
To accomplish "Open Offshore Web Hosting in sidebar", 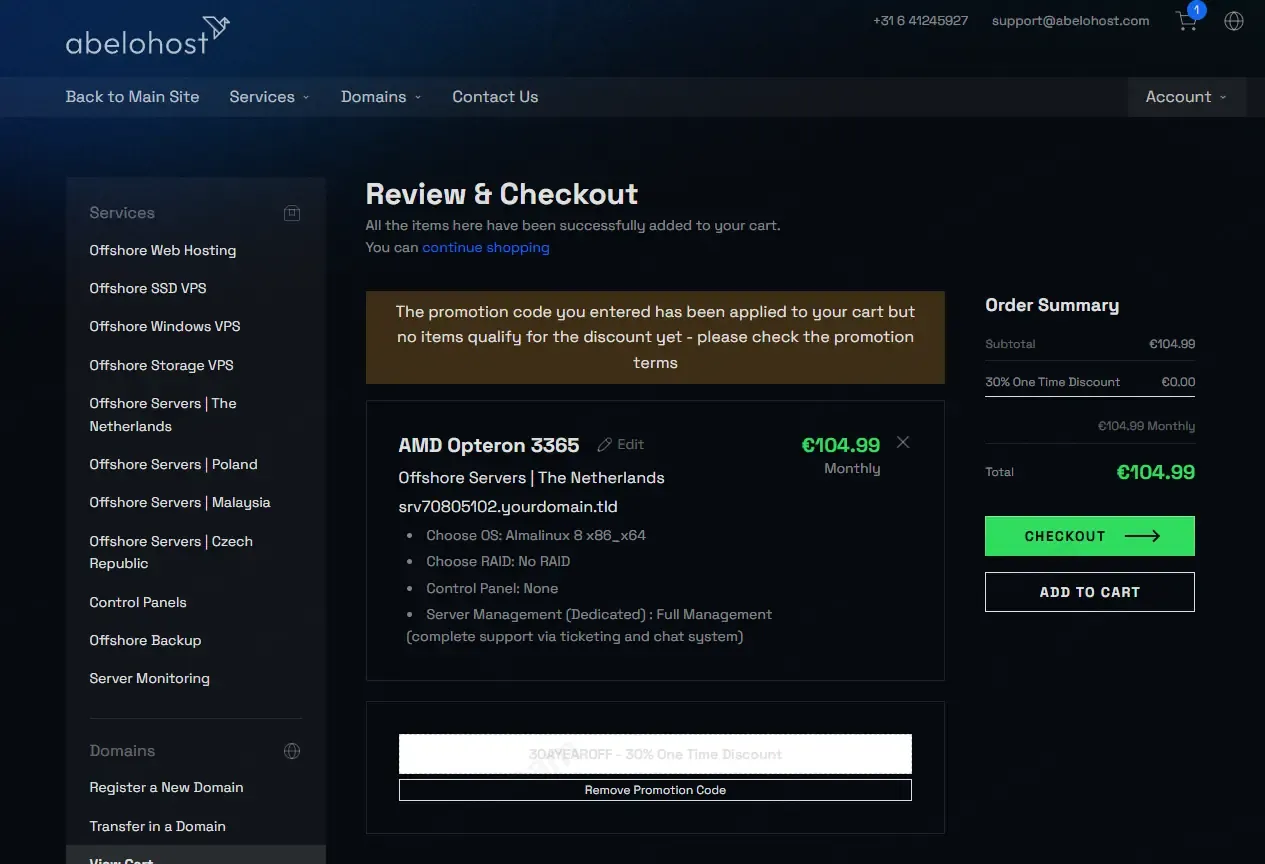I will [163, 250].
